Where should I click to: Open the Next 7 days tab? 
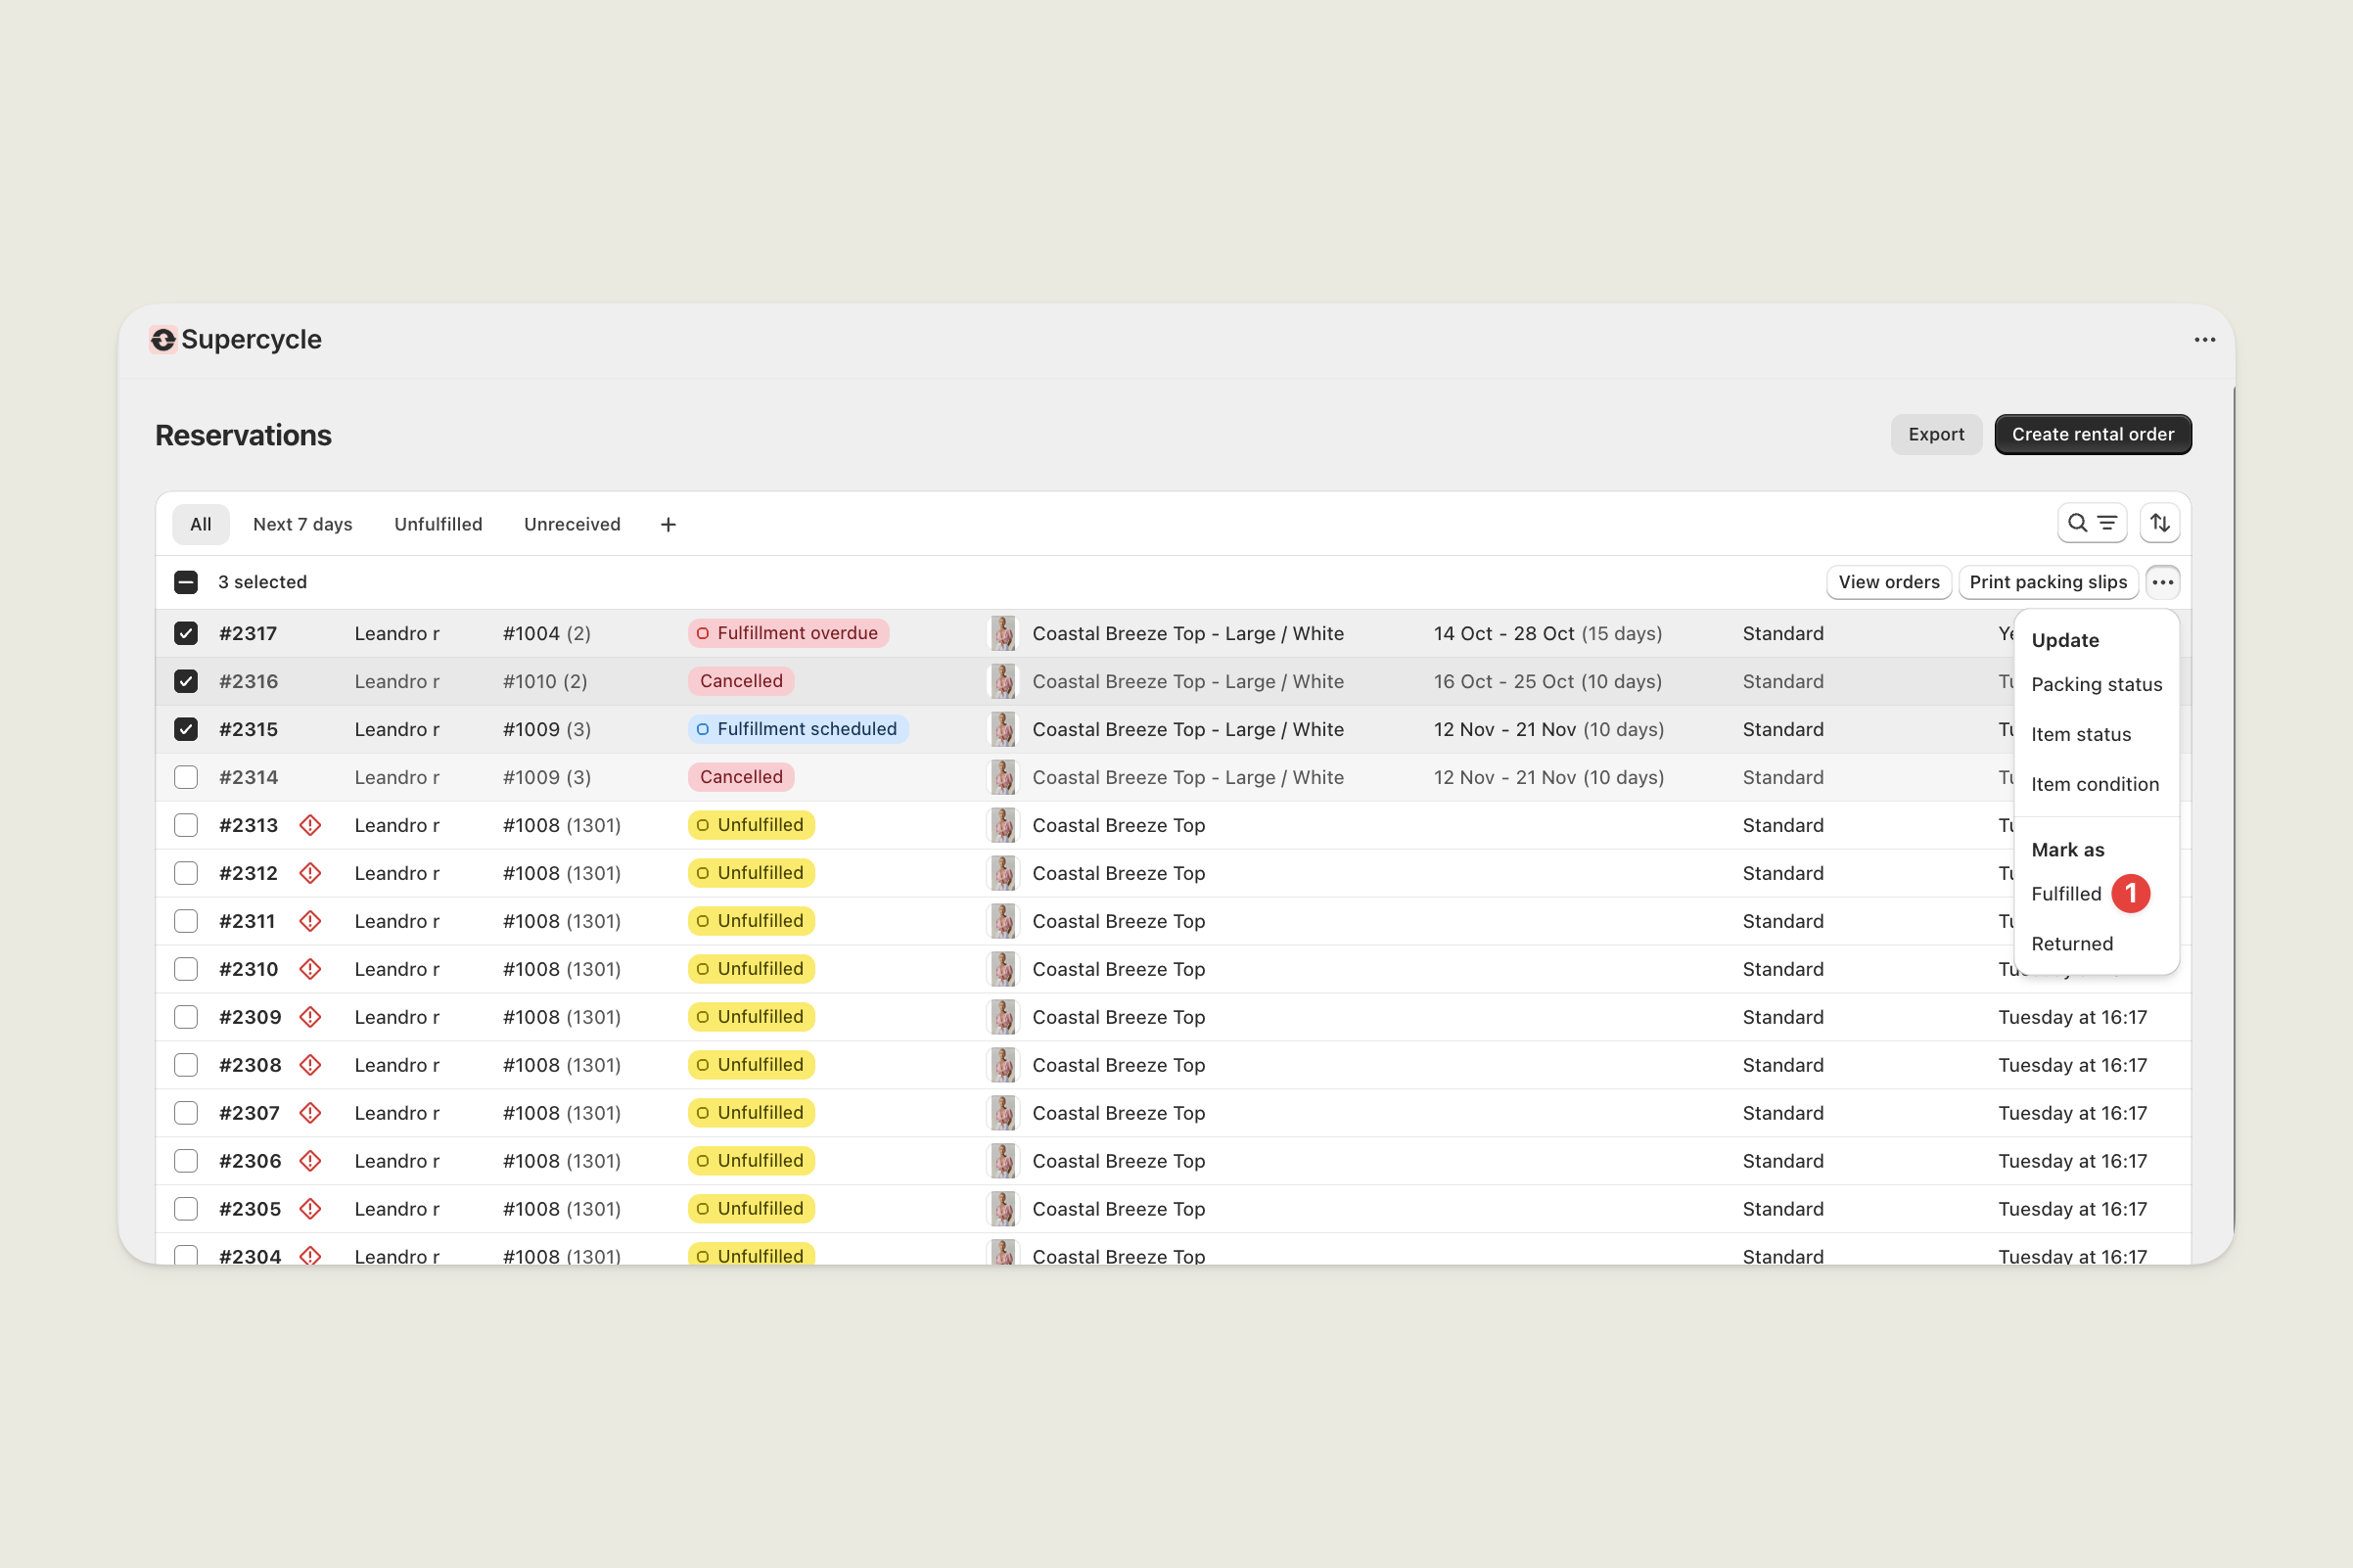pyautogui.click(x=302, y=524)
